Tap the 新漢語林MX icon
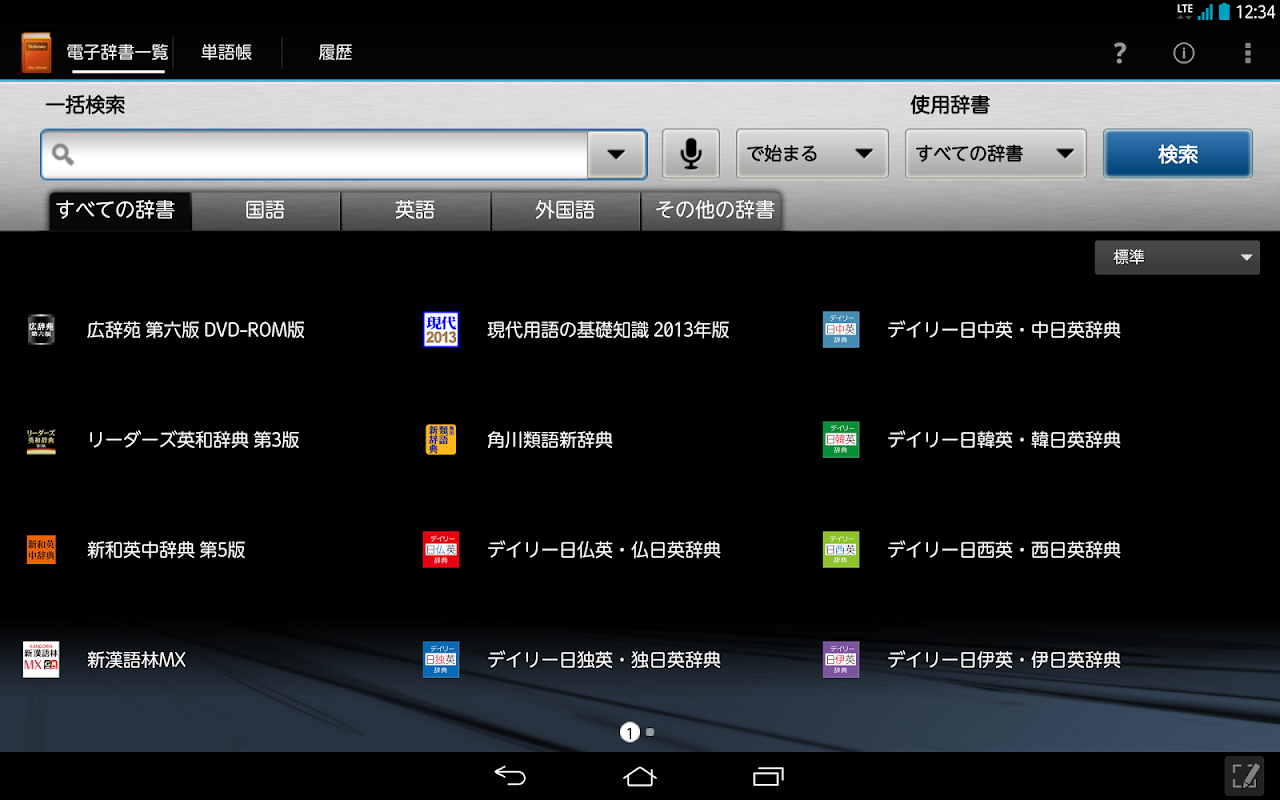This screenshot has width=1280, height=800. click(41, 660)
